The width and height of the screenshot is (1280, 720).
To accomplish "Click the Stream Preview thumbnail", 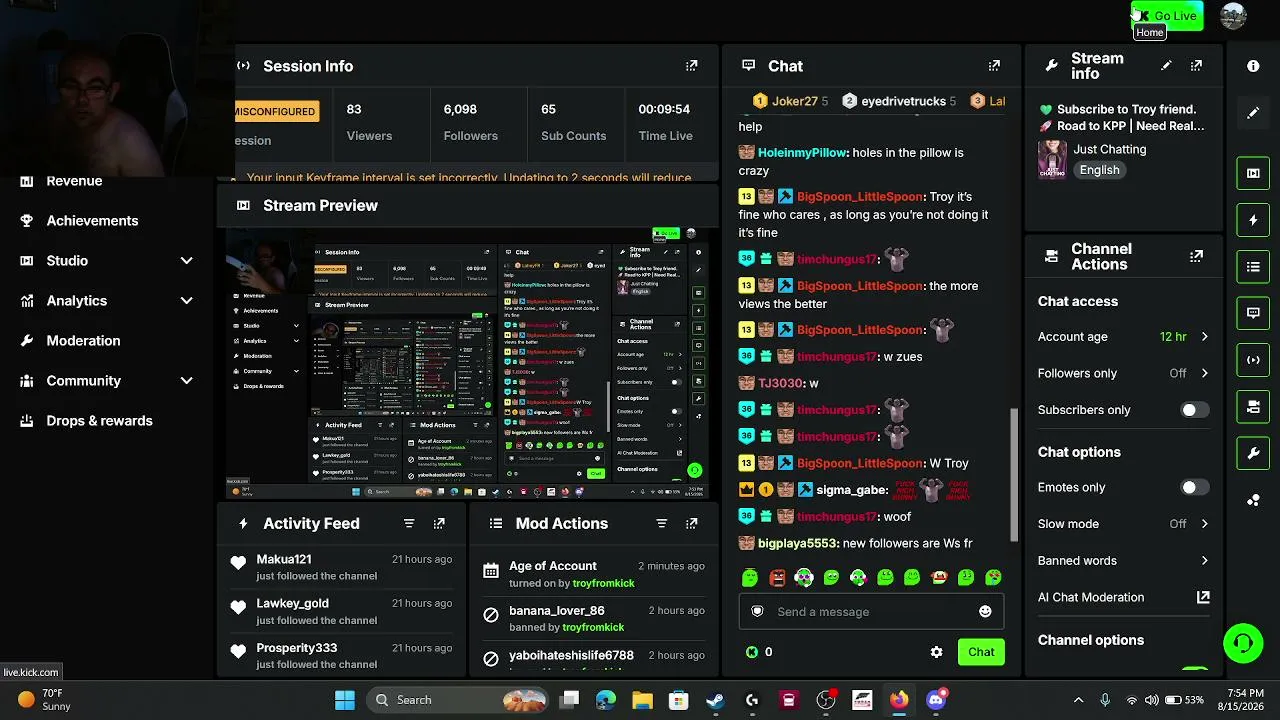I will 466,364.
